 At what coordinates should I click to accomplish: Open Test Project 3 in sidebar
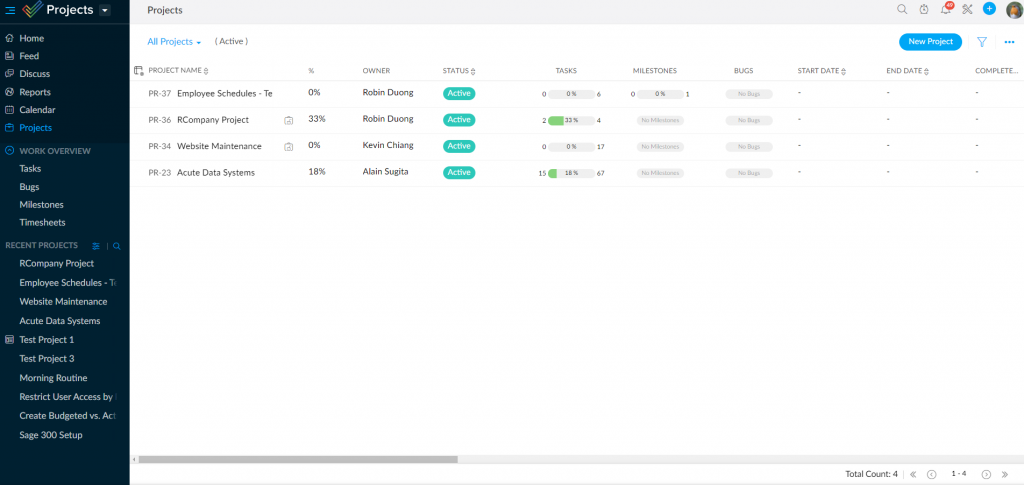(x=47, y=358)
